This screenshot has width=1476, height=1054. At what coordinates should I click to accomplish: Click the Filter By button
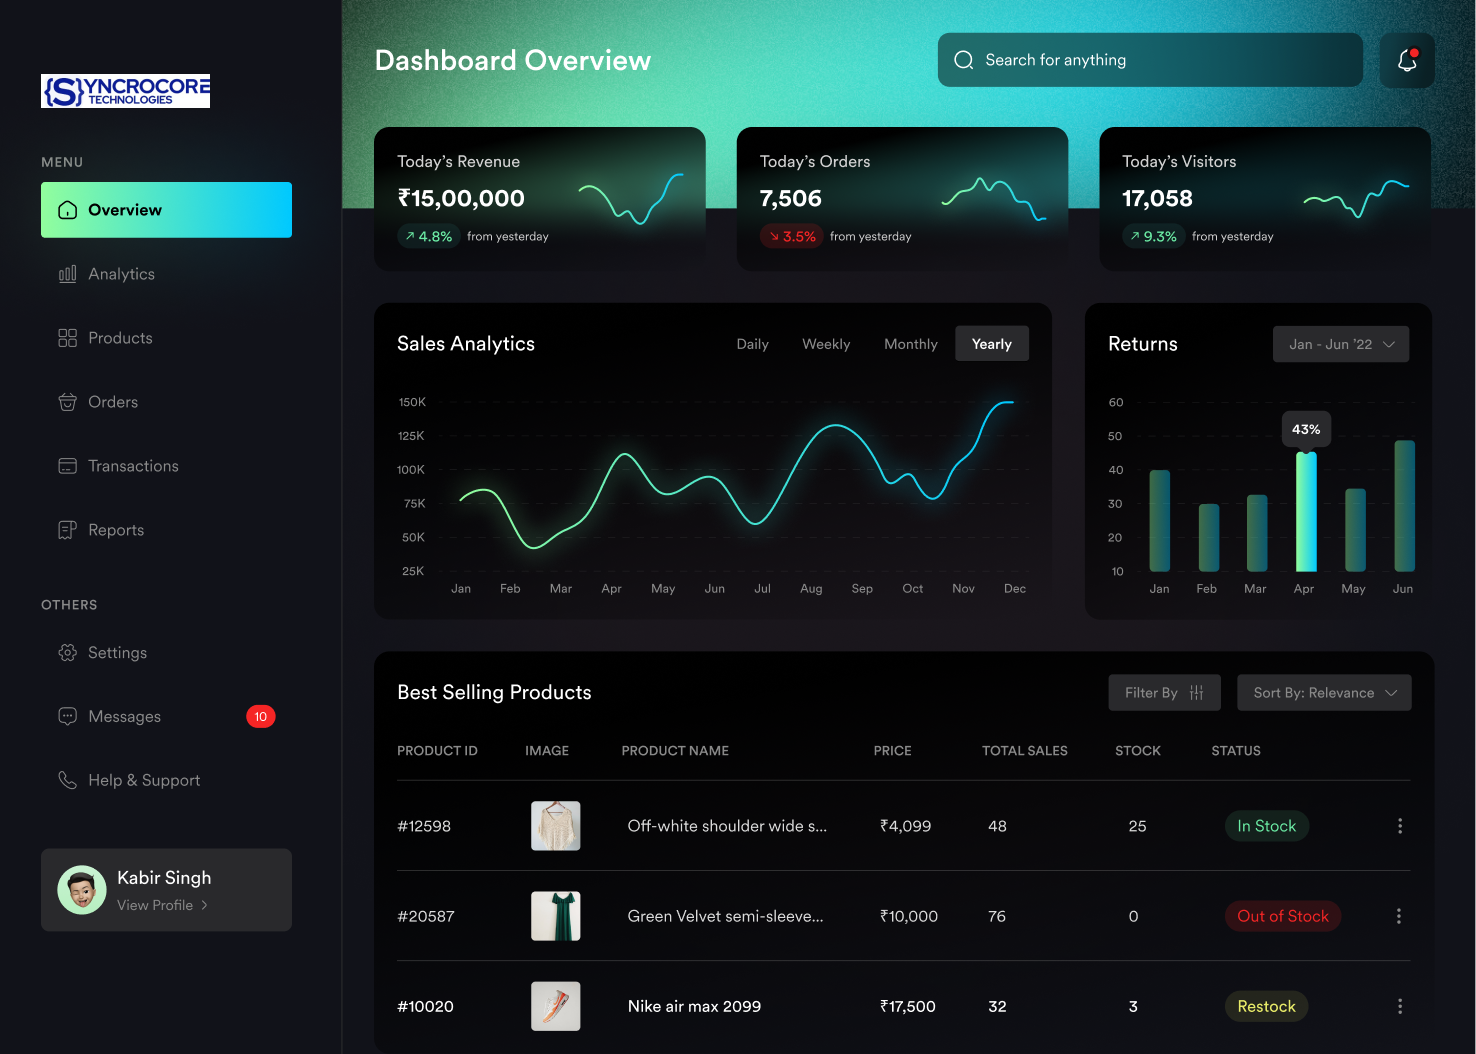[1164, 693]
